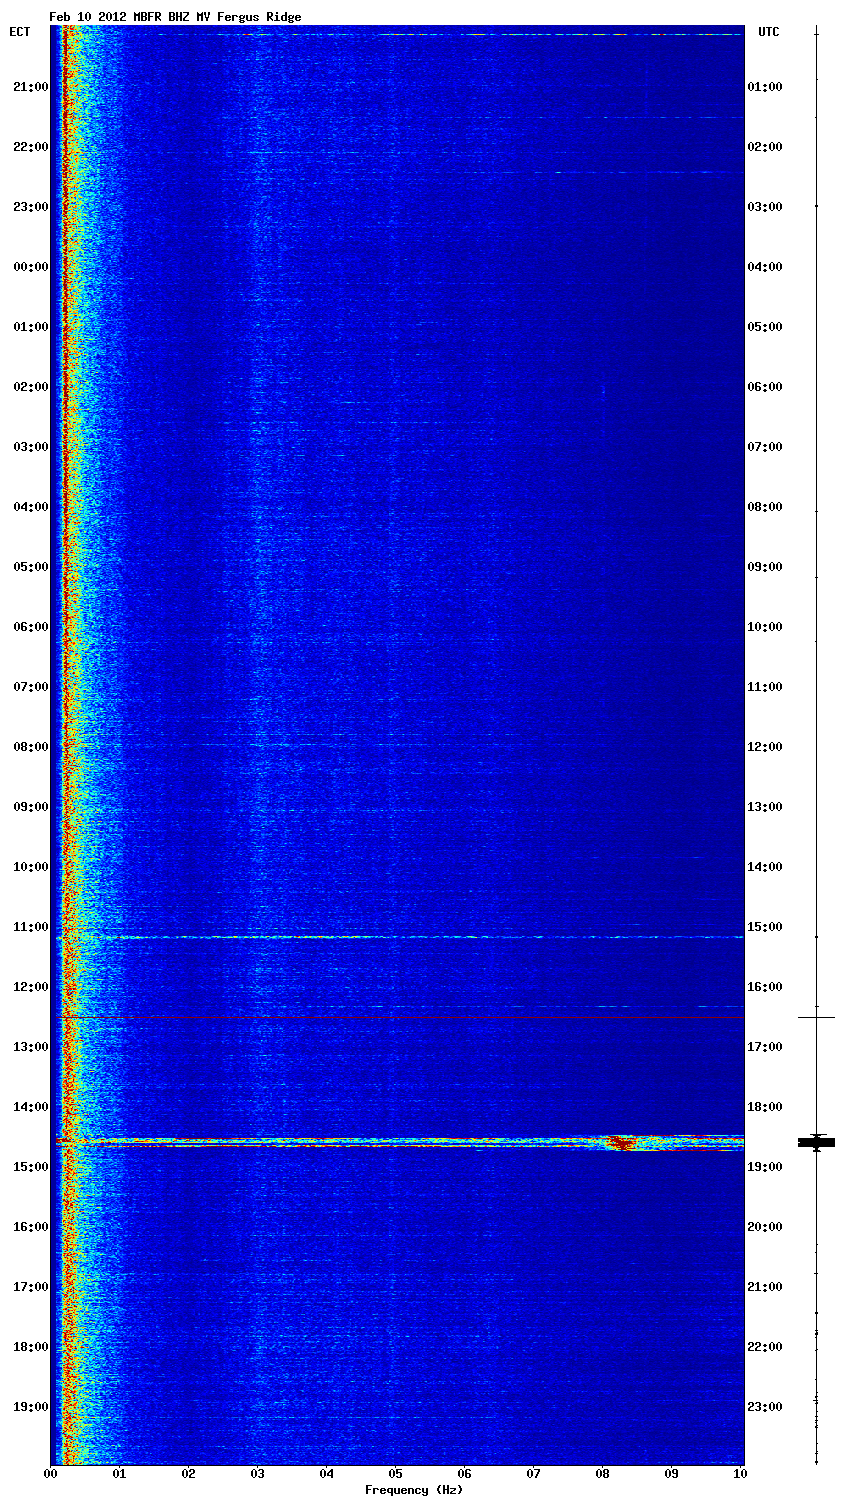Select '02:00' on the right UTC axis

[765, 147]
